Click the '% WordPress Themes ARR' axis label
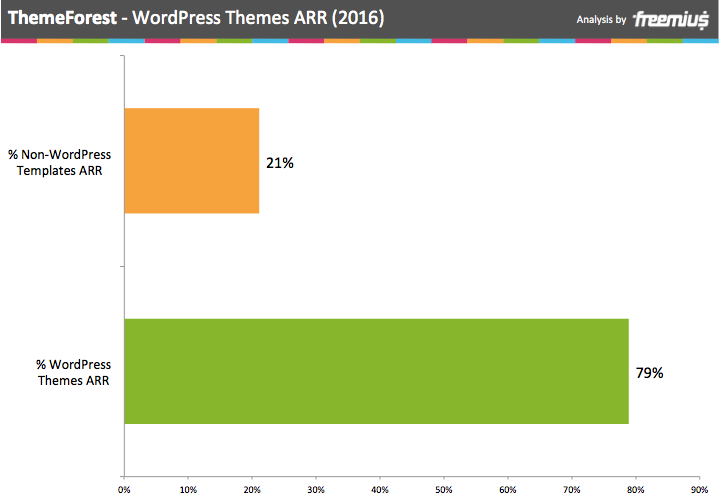The height and width of the screenshot is (502, 721). click(x=74, y=372)
